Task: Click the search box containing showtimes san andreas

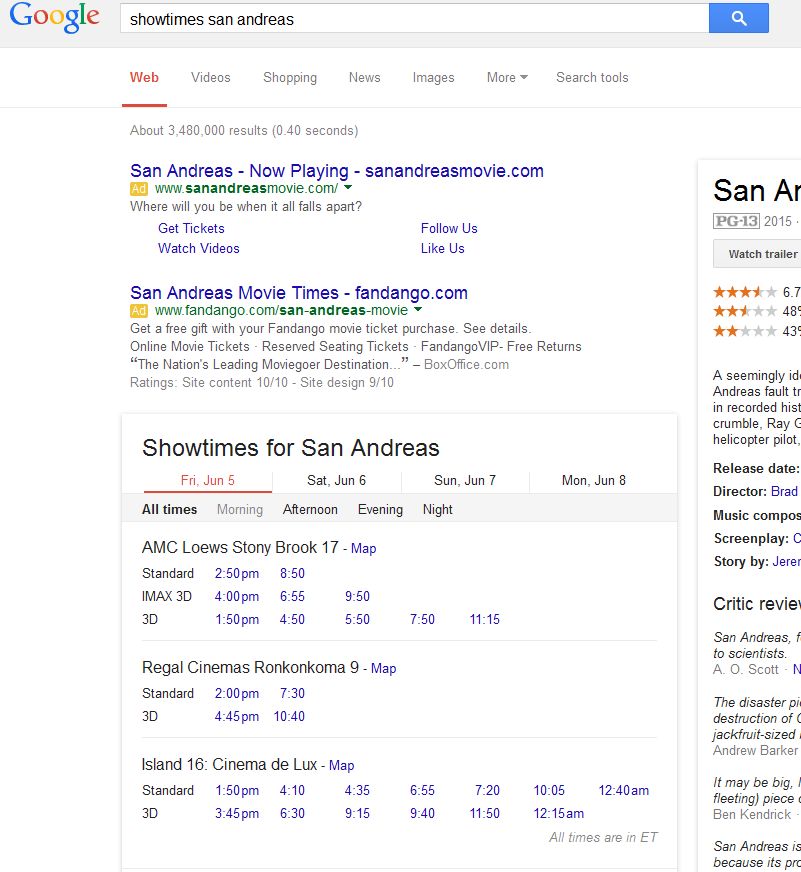Action: pyautogui.click(x=414, y=19)
